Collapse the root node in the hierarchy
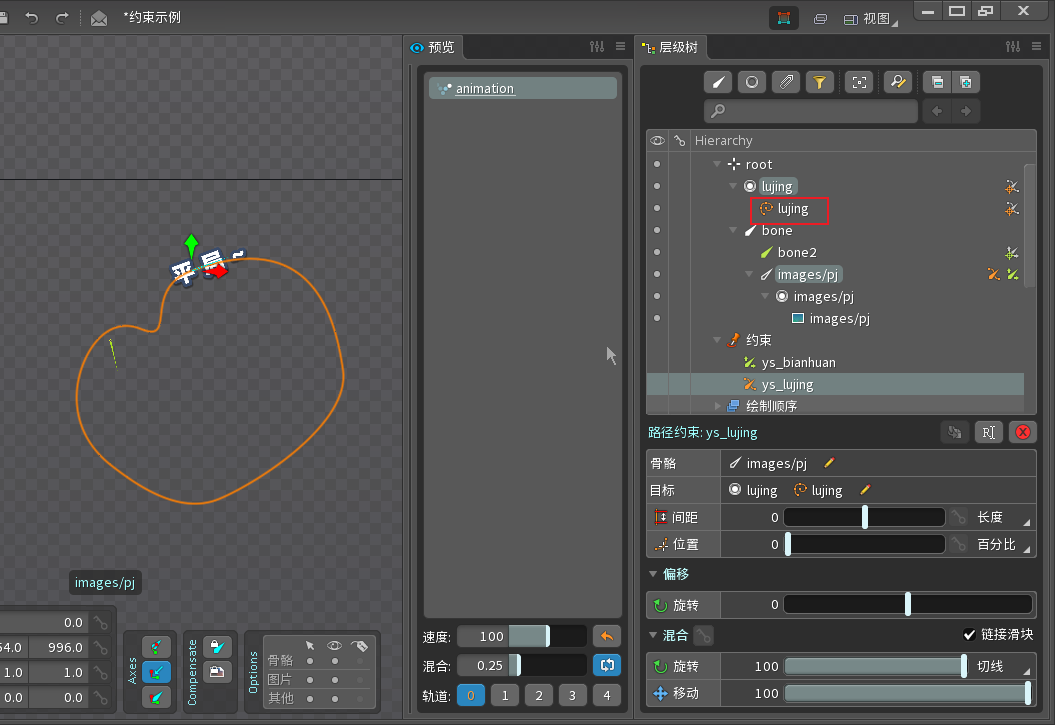1055x725 pixels. (717, 163)
